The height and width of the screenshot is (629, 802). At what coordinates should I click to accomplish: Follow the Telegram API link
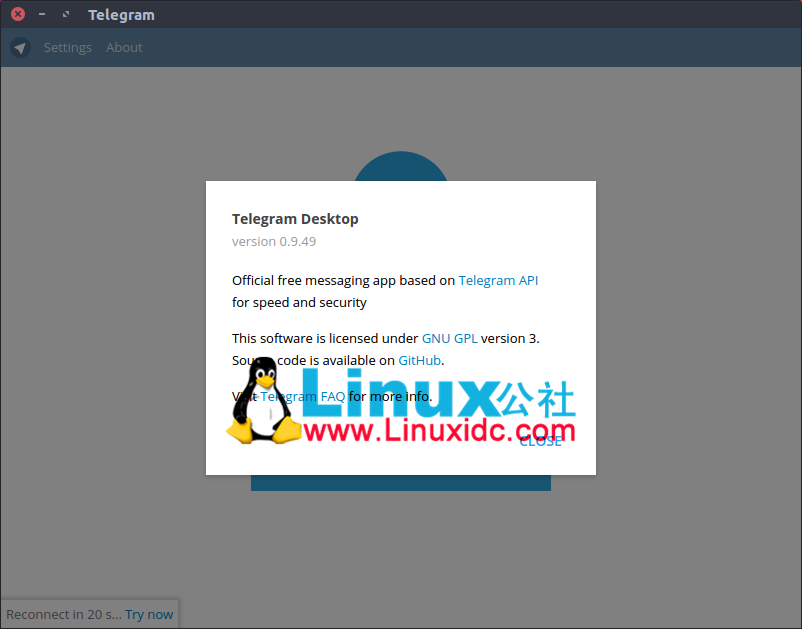click(498, 280)
